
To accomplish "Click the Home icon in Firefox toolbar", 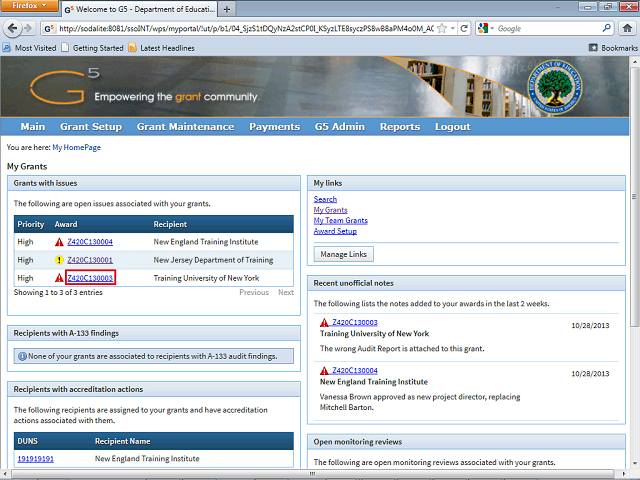I will click(x=627, y=28).
